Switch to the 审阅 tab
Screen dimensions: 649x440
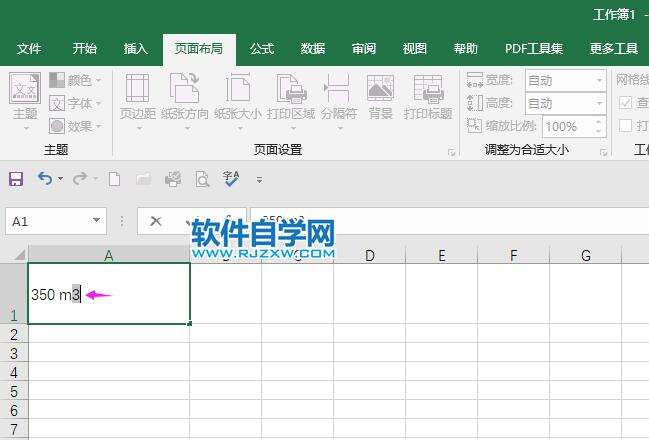tap(364, 48)
